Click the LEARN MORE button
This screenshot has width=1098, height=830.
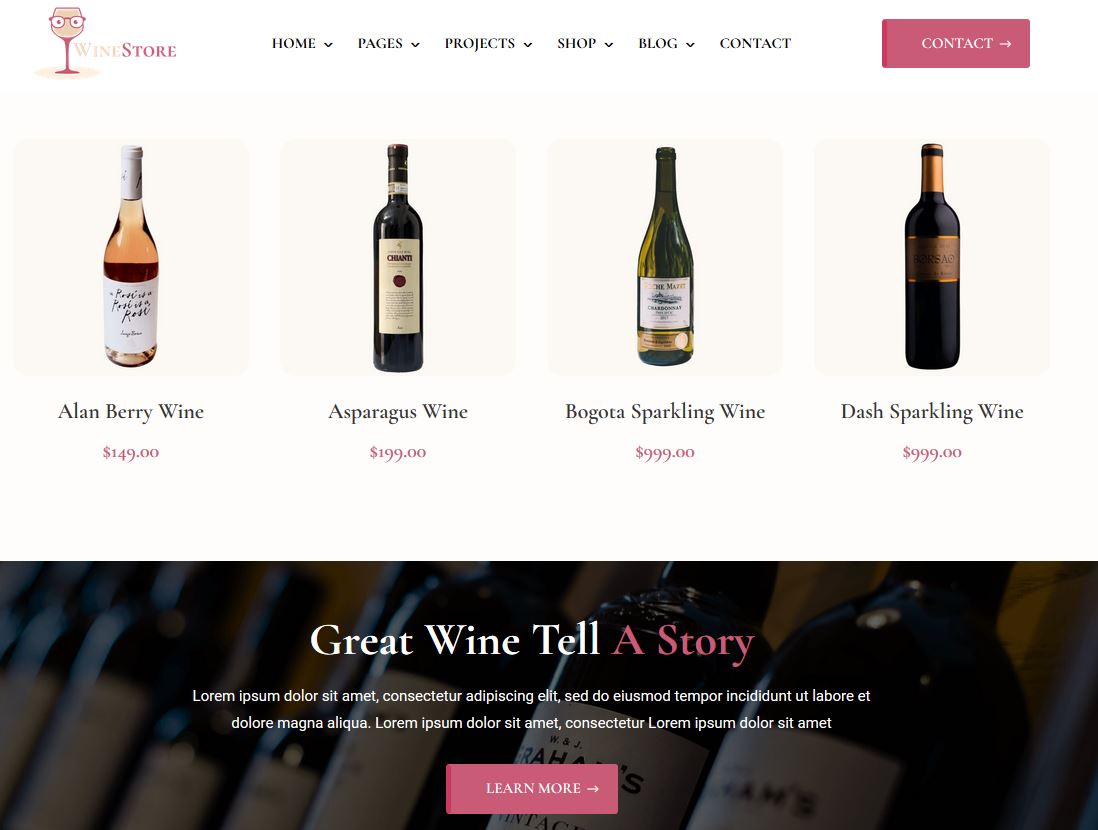point(532,789)
